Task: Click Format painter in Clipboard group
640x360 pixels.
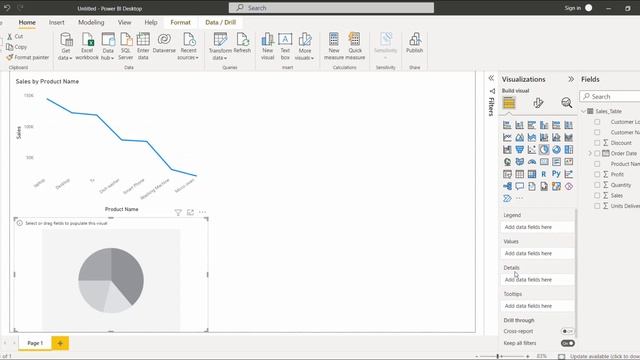Action: 28,58
